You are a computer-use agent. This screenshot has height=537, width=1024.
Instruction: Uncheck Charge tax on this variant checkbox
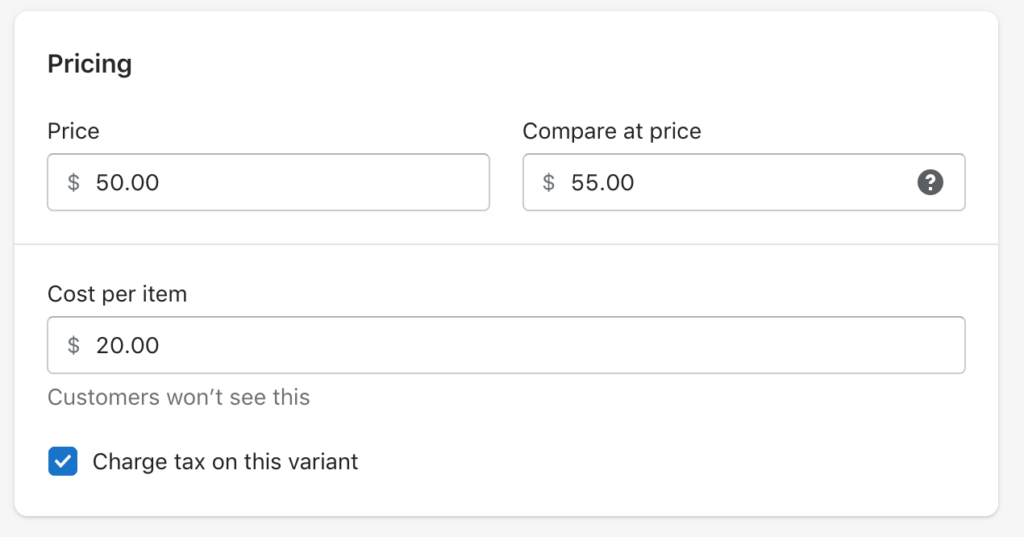pos(63,461)
